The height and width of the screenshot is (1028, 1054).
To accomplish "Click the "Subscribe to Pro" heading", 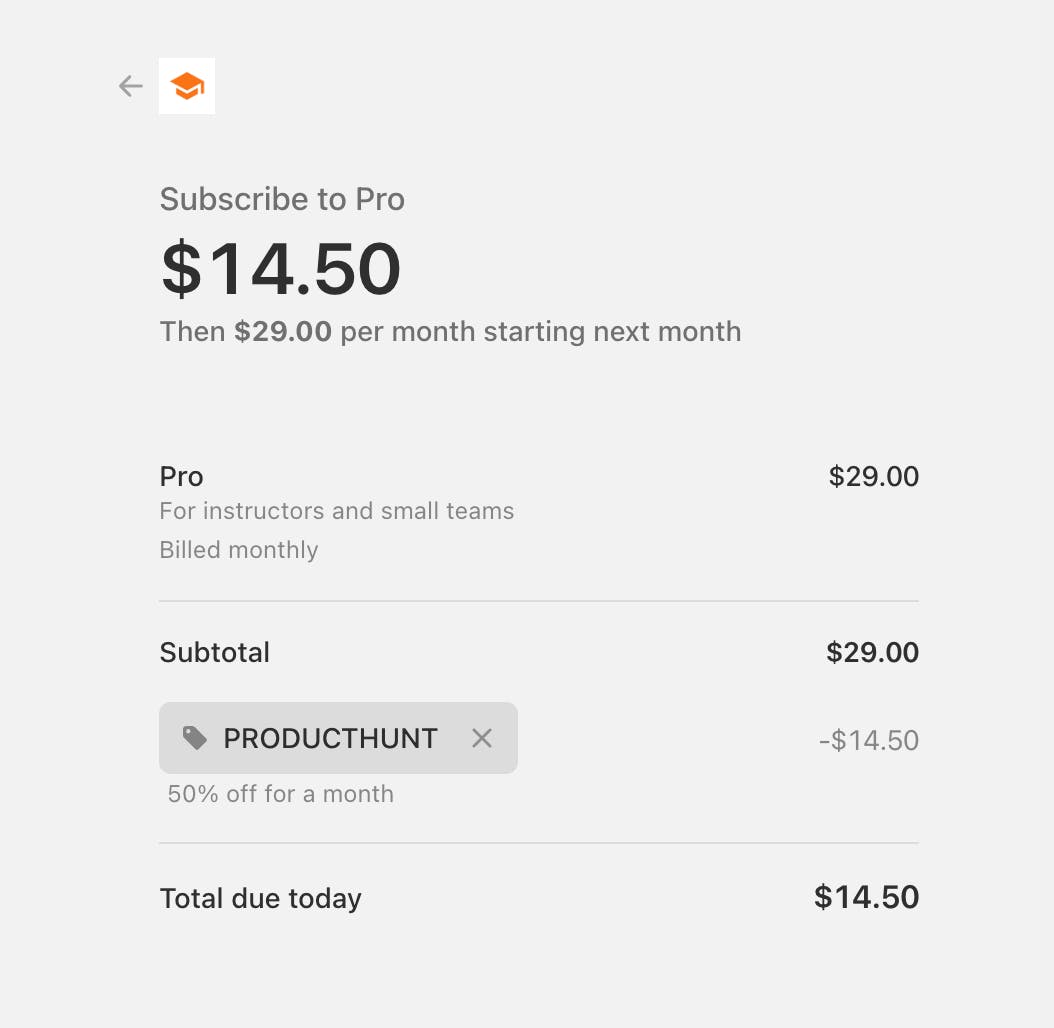I will [x=282, y=199].
